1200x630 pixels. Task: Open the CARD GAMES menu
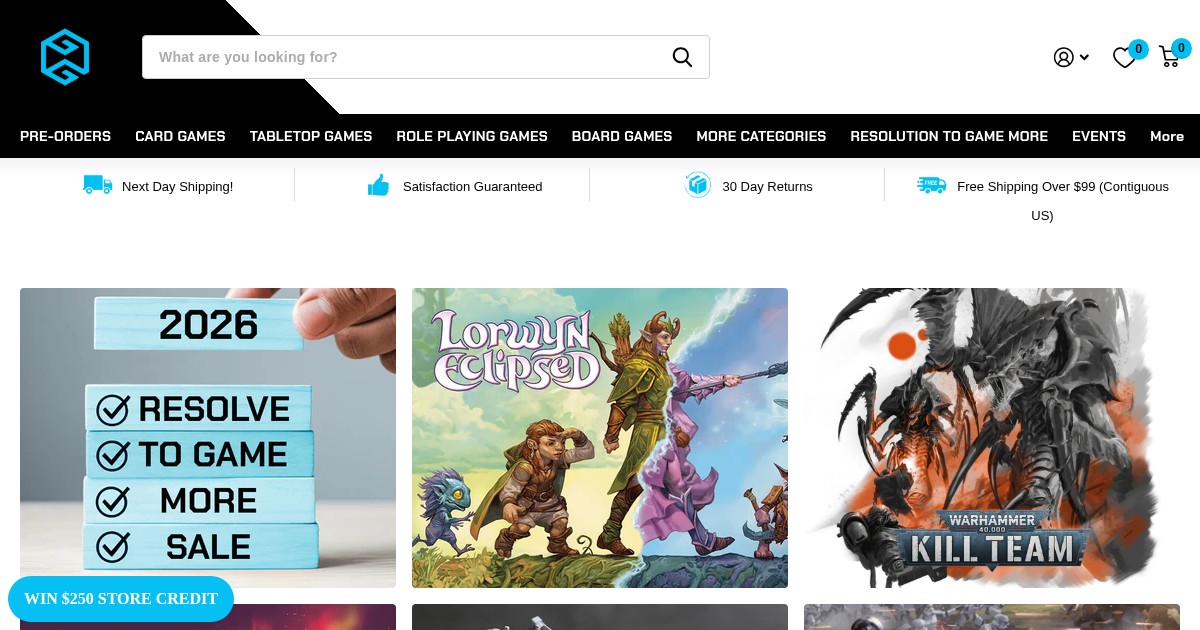(x=180, y=136)
